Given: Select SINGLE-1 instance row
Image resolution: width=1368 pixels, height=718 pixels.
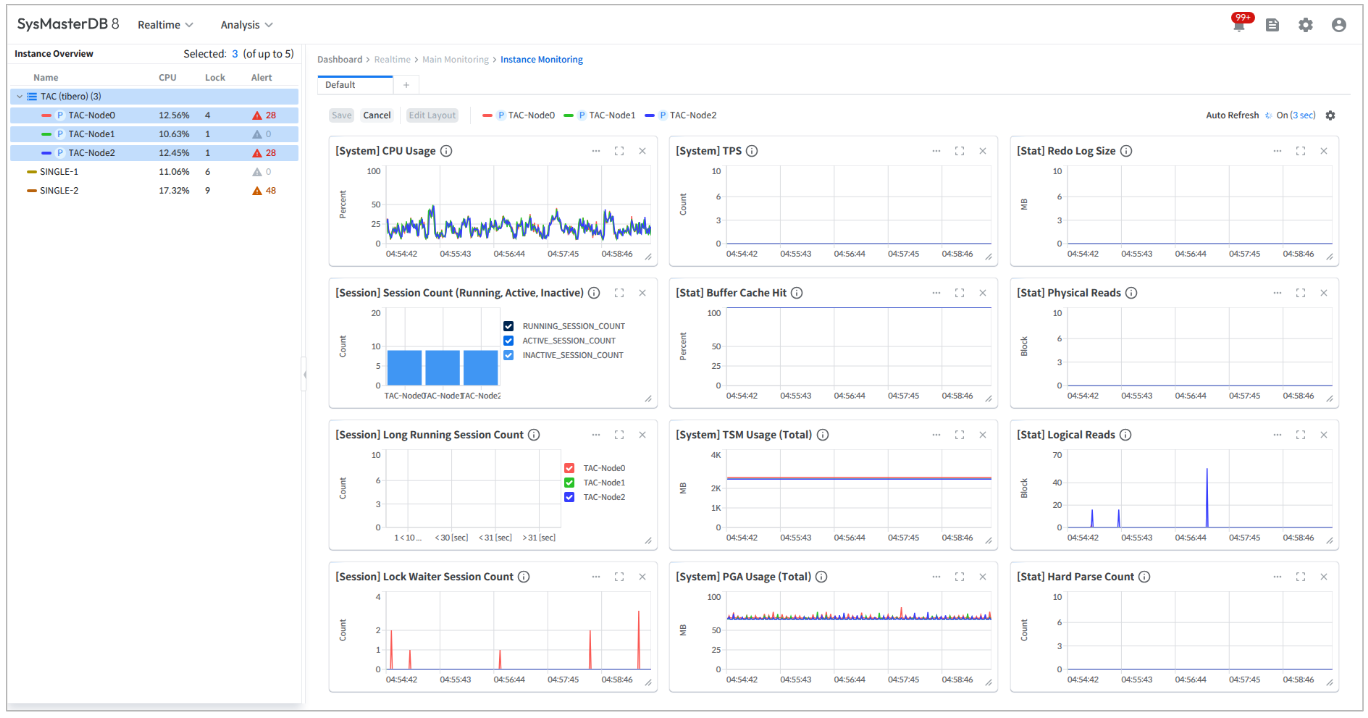Looking at the screenshot, I should pos(155,172).
